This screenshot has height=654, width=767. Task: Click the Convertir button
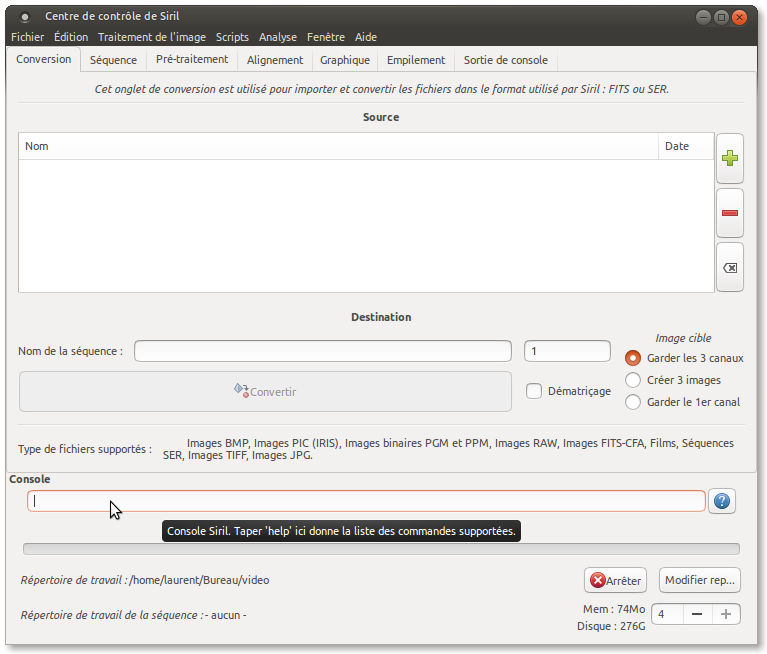pos(265,392)
